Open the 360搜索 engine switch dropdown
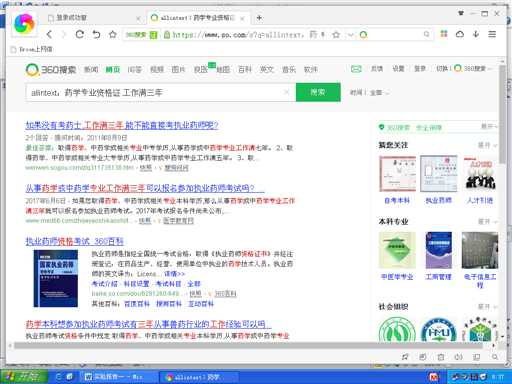512x384 pixels. pos(473,69)
